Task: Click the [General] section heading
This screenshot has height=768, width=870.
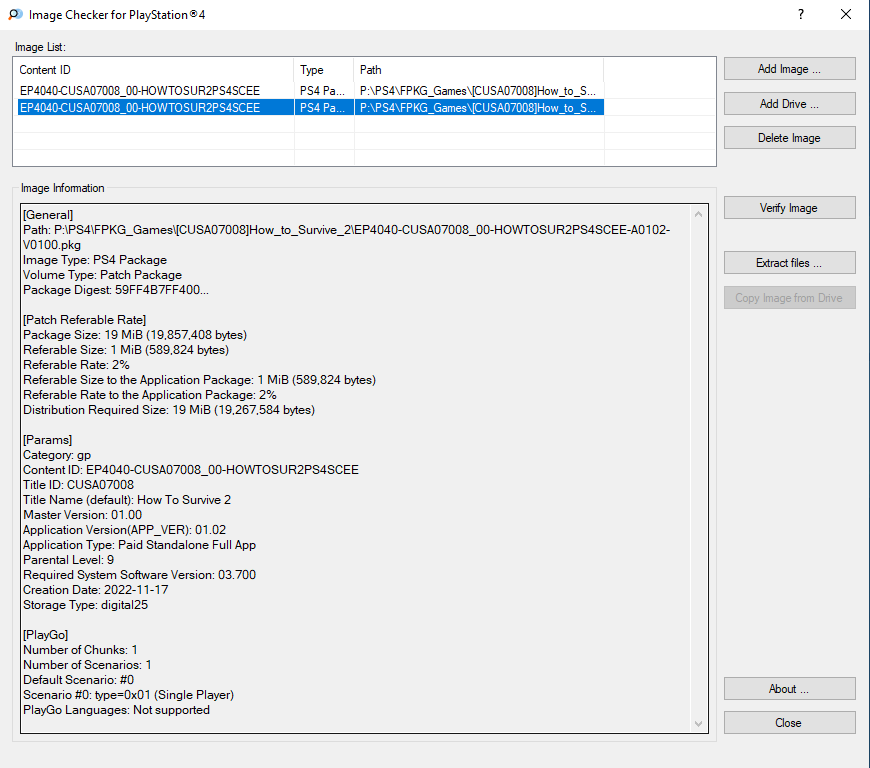Action: (x=48, y=215)
